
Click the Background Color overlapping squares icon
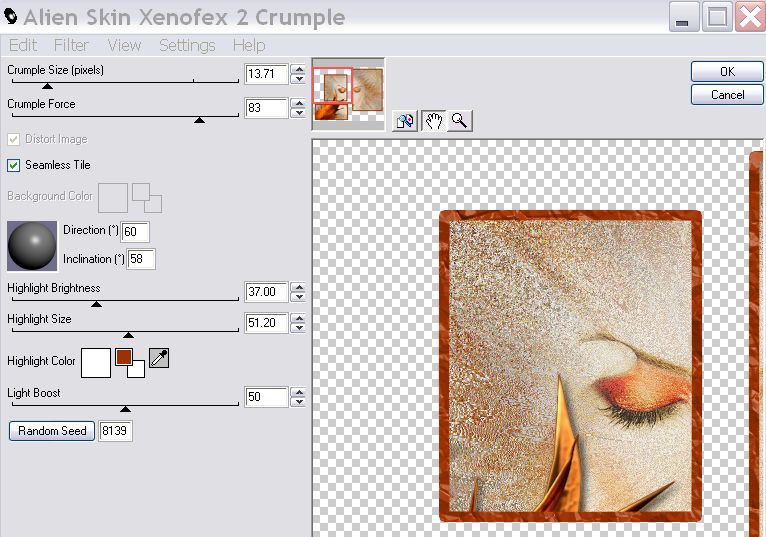(147, 197)
